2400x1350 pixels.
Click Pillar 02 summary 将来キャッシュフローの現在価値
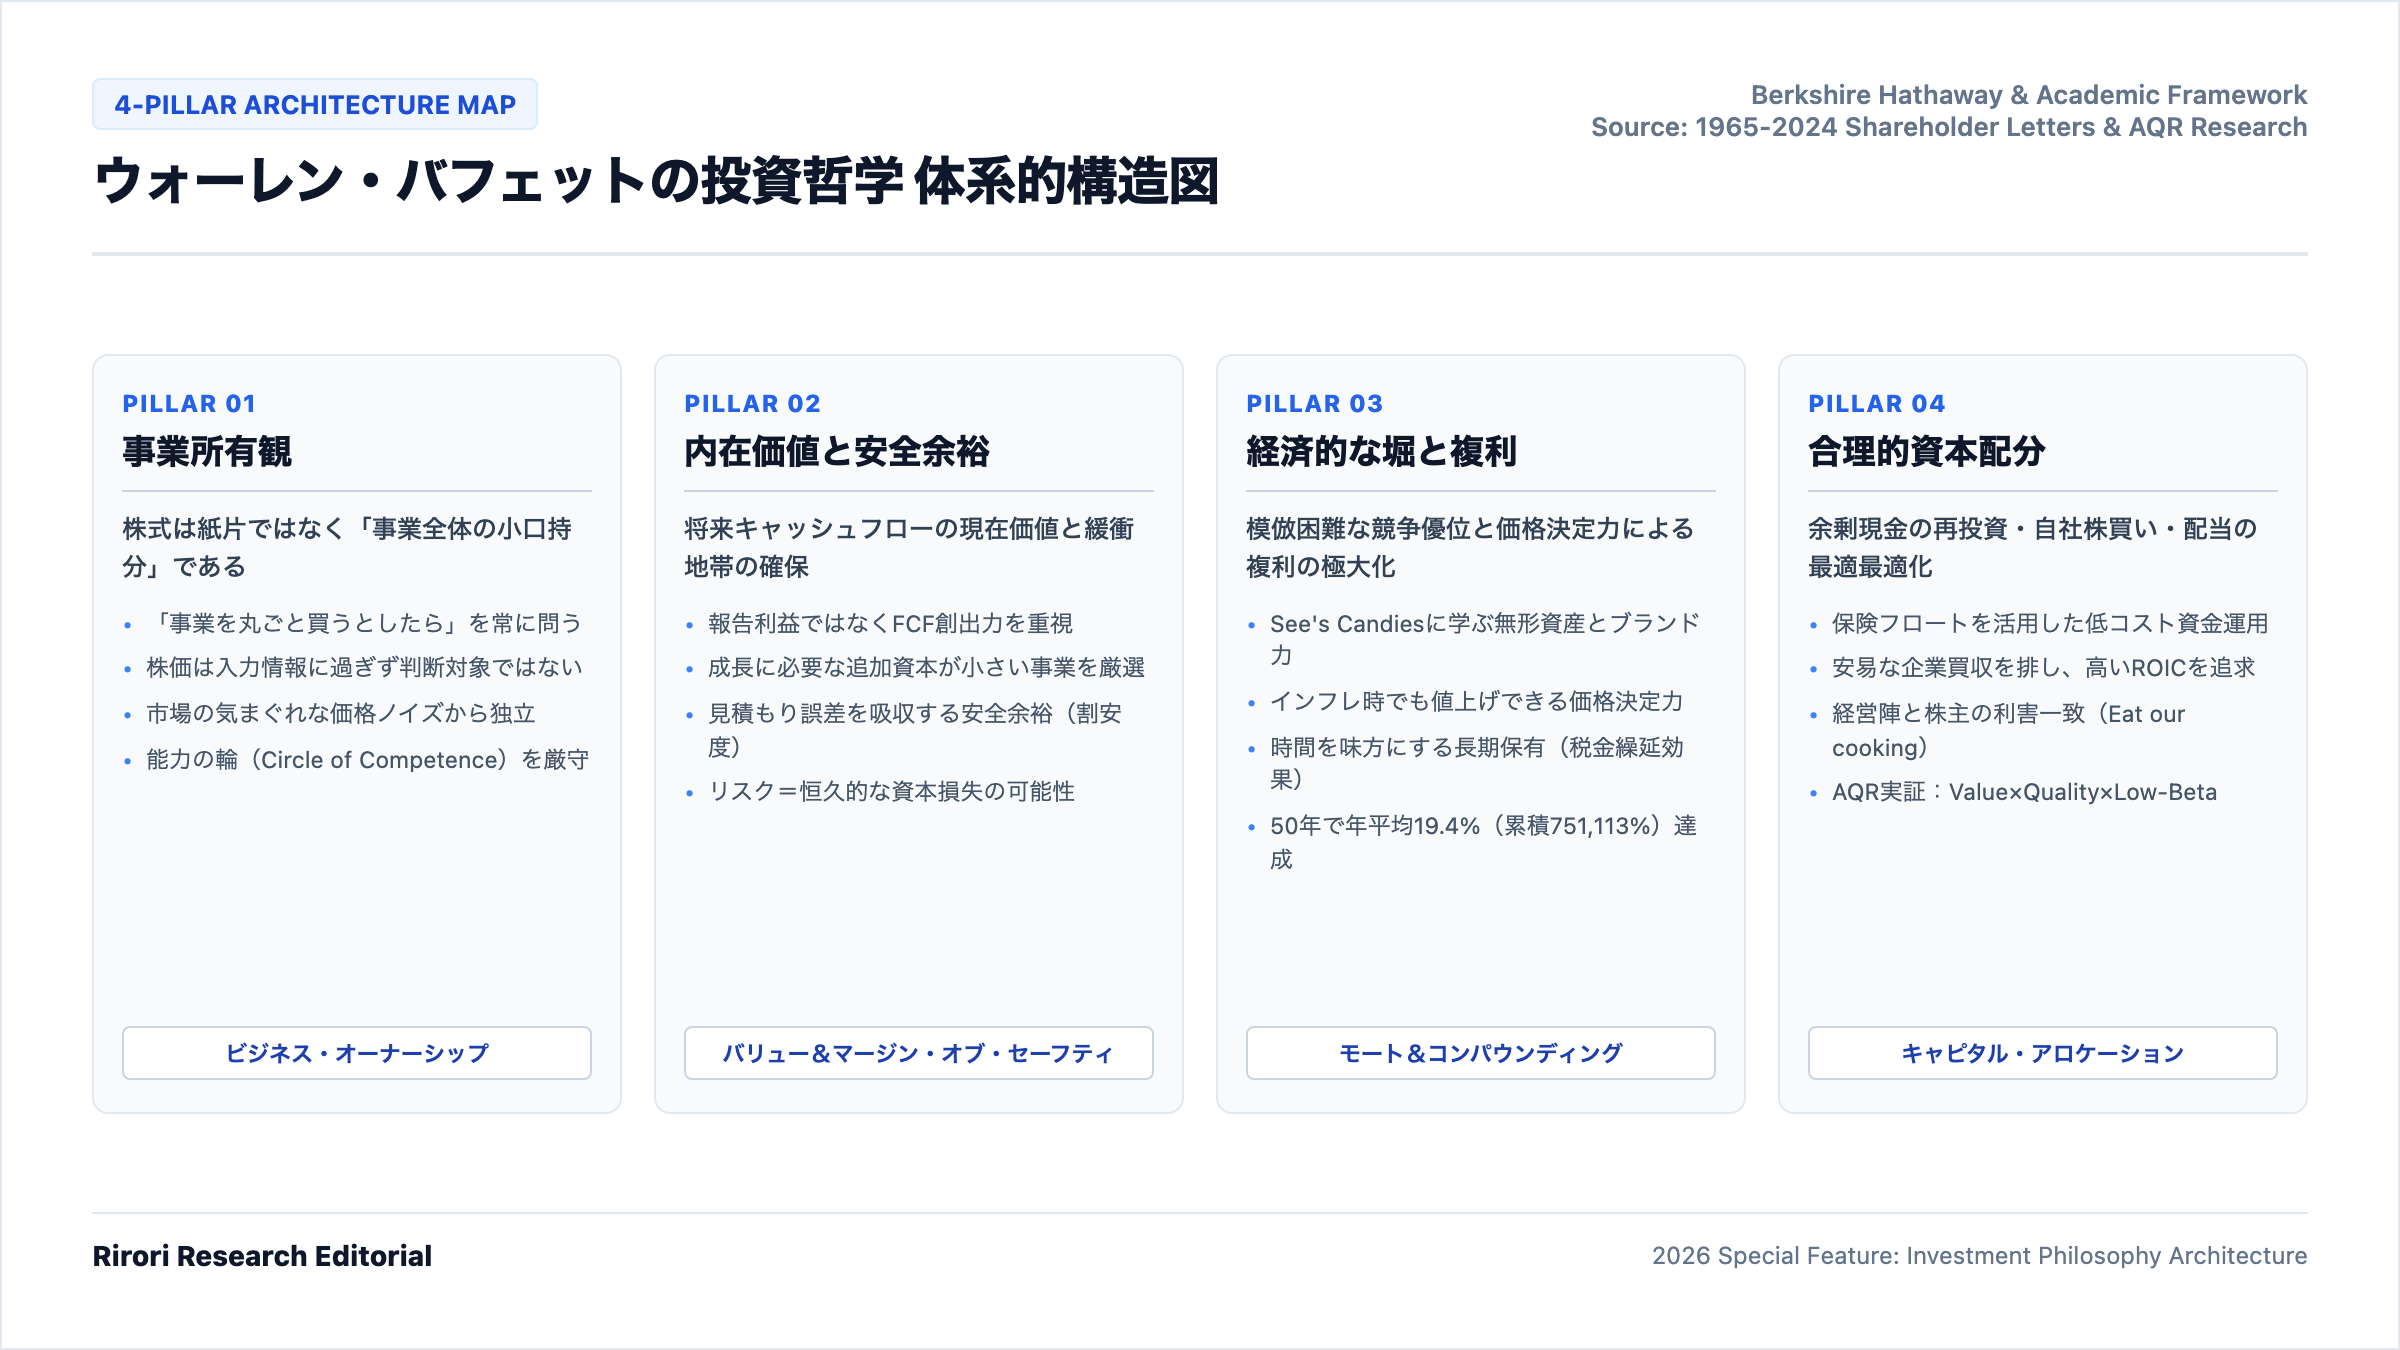(909, 548)
